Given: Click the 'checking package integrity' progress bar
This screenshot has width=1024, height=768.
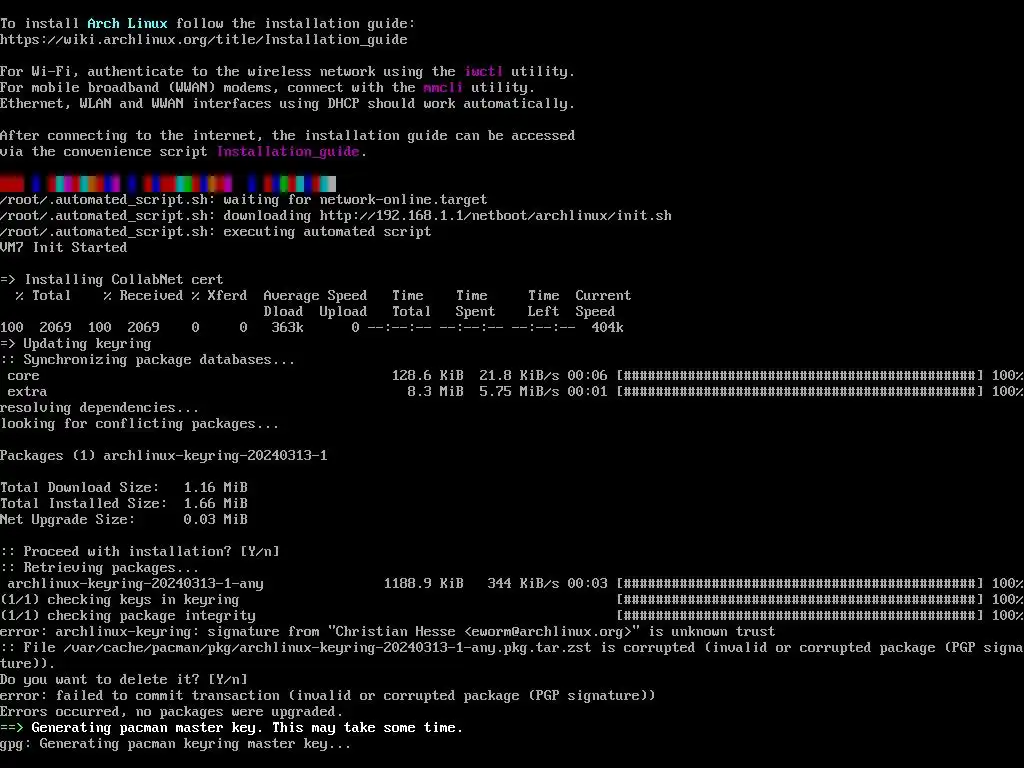Looking at the screenshot, I should pos(800,615).
